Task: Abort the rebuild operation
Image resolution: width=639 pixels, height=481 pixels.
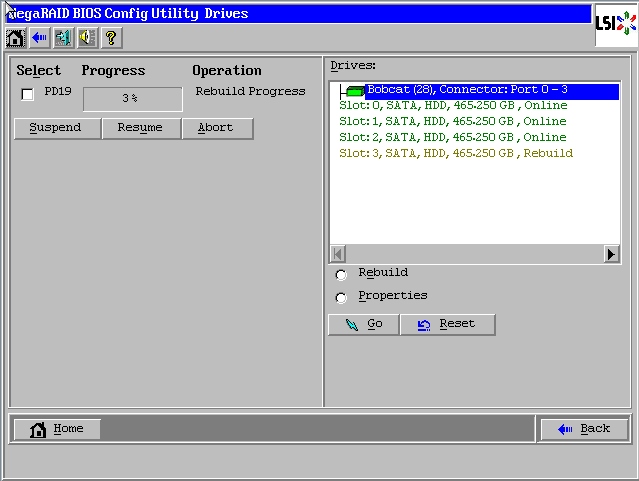Action: click(217, 128)
